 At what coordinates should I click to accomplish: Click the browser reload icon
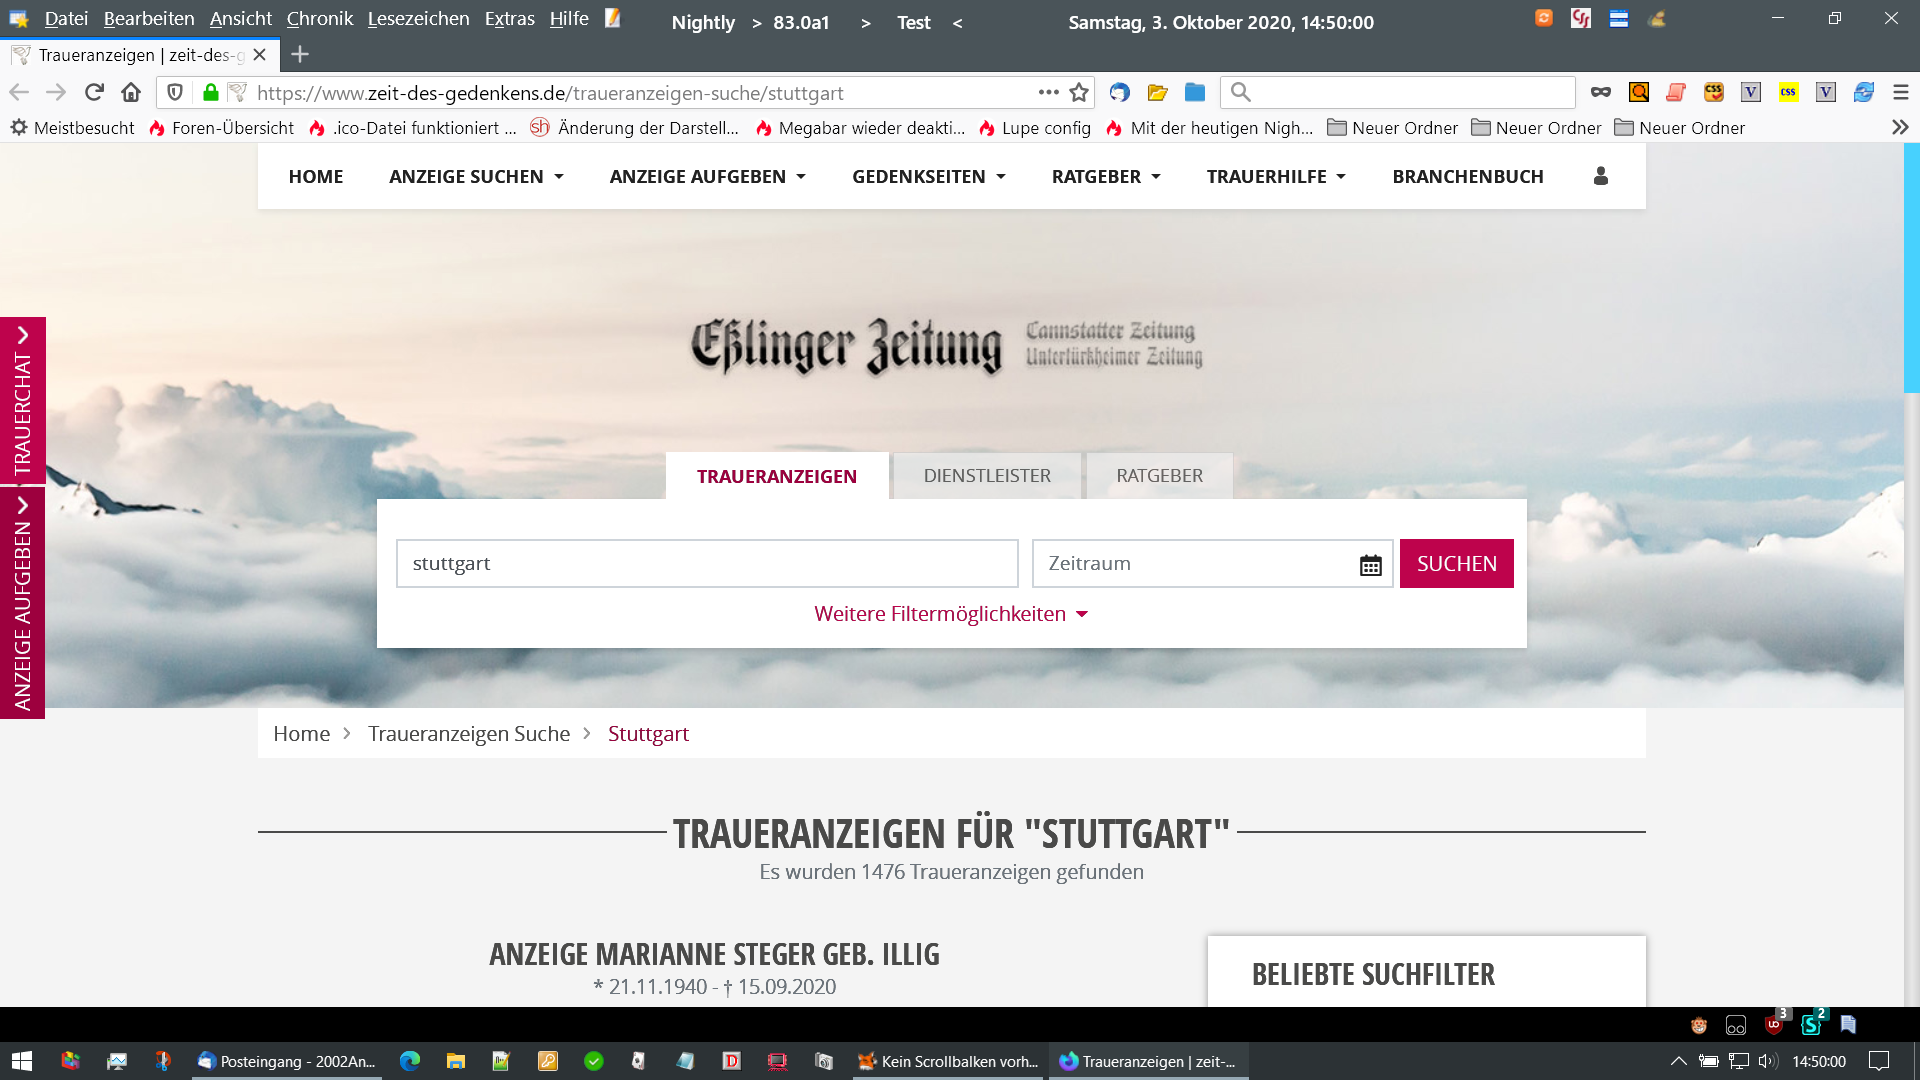tap(94, 92)
